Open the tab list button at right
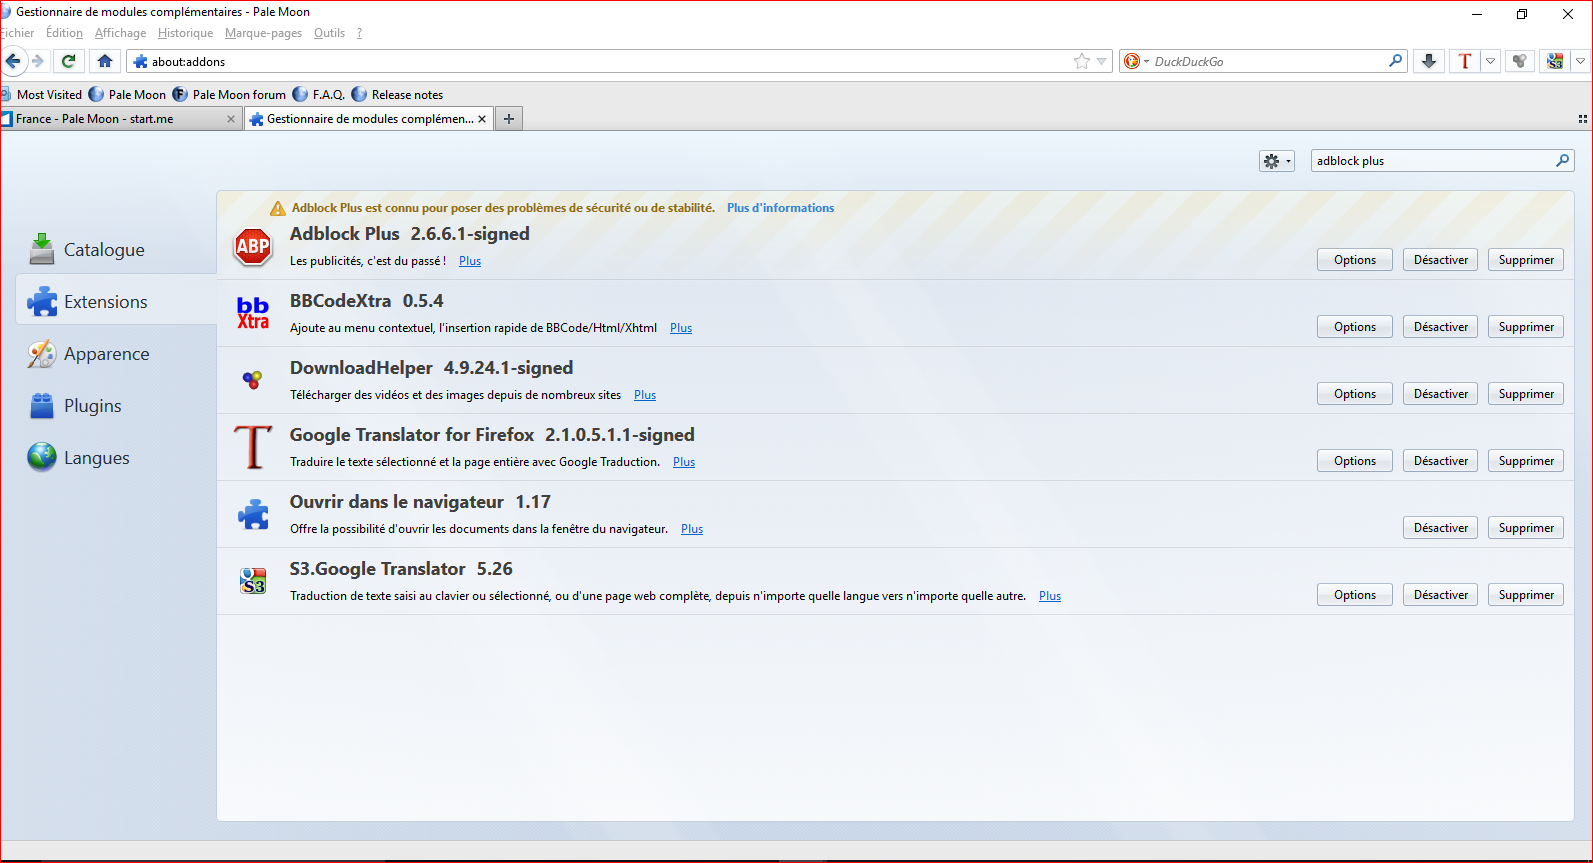 pyautogui.click(x=1582, y=119)
